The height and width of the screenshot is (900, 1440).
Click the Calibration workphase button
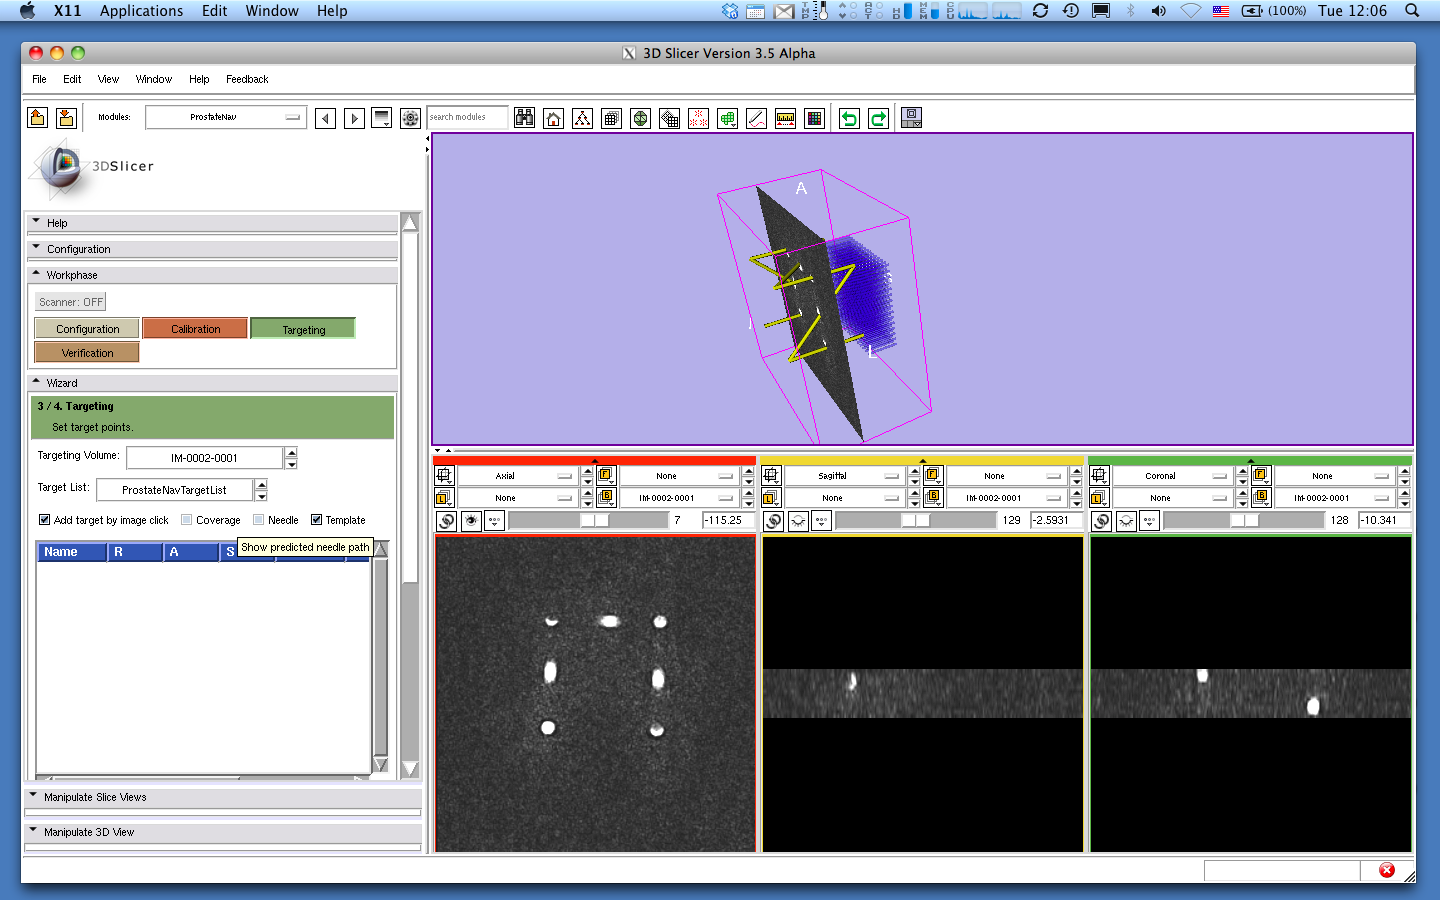[x=195, y=329]
